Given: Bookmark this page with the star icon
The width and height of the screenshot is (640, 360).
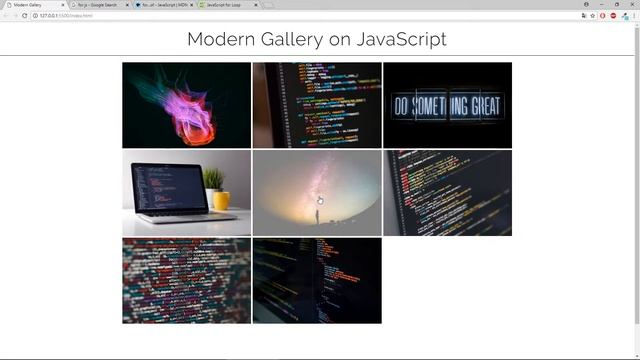Looking at the screenshot, I should pos(593,16).
